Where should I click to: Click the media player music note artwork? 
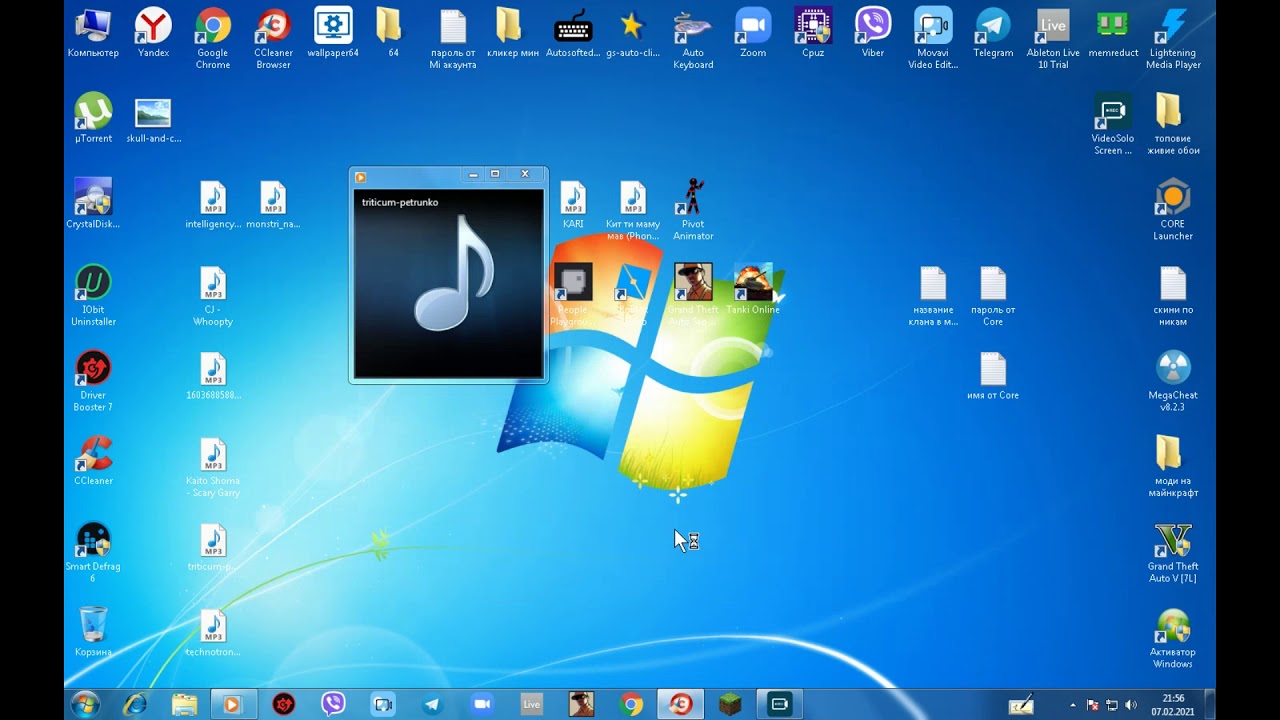[455, 273]
